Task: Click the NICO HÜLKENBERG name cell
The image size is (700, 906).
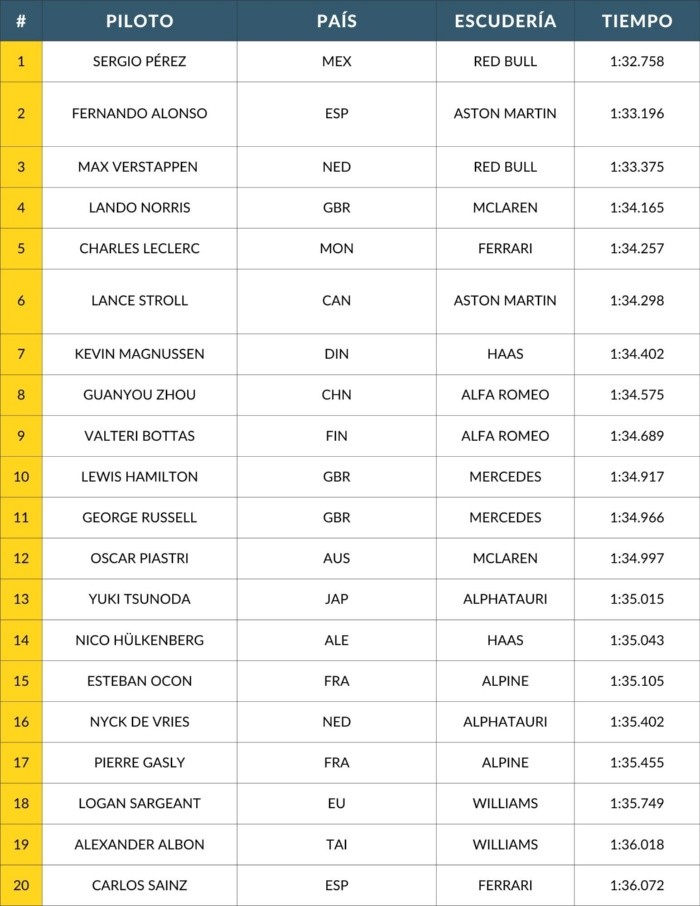Action: [x=139, y=640]
